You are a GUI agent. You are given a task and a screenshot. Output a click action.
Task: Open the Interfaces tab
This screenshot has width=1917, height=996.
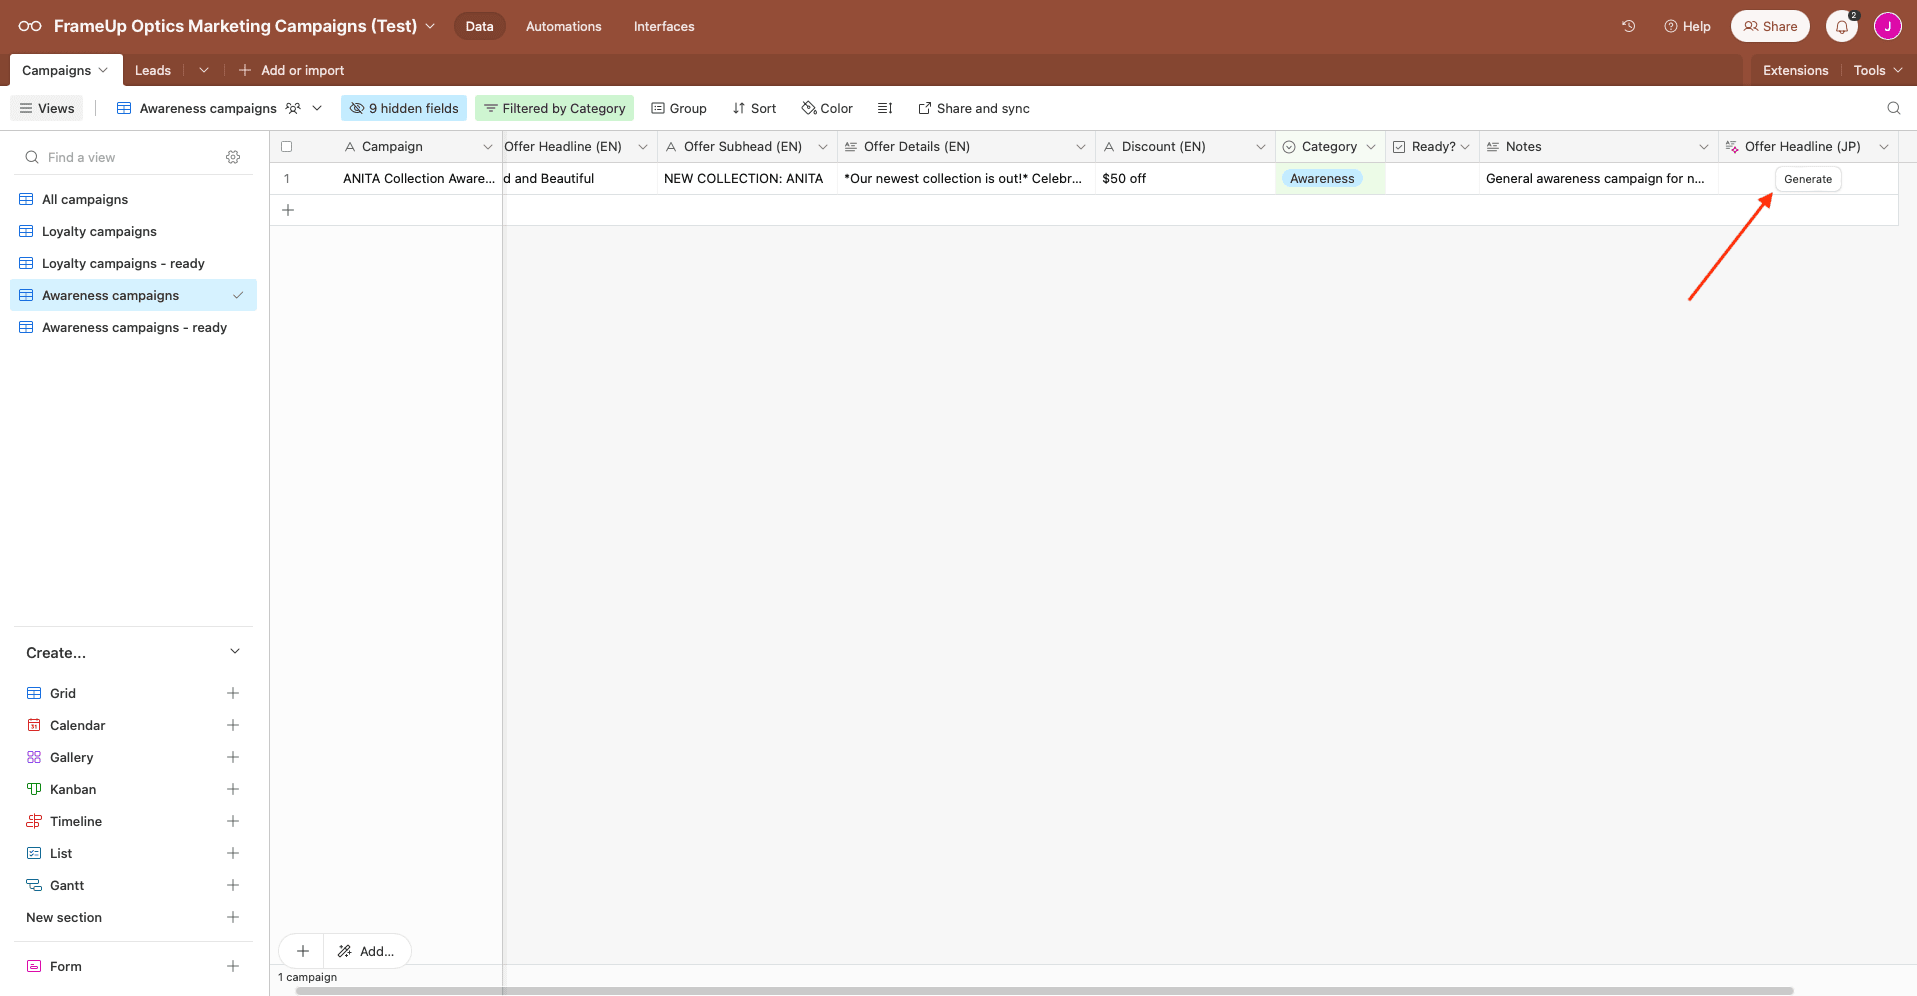(x=663, y=26)
